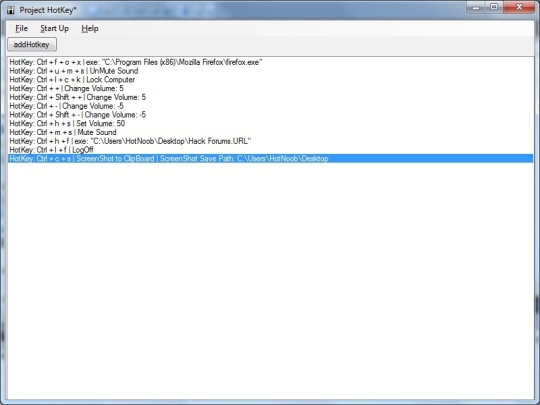The height and width of the screenshot is (405, 540).
Task: Select 'Ctrl + m + s | Mute Sound' row
Action: pyautogui.click(x=270, y=132)
